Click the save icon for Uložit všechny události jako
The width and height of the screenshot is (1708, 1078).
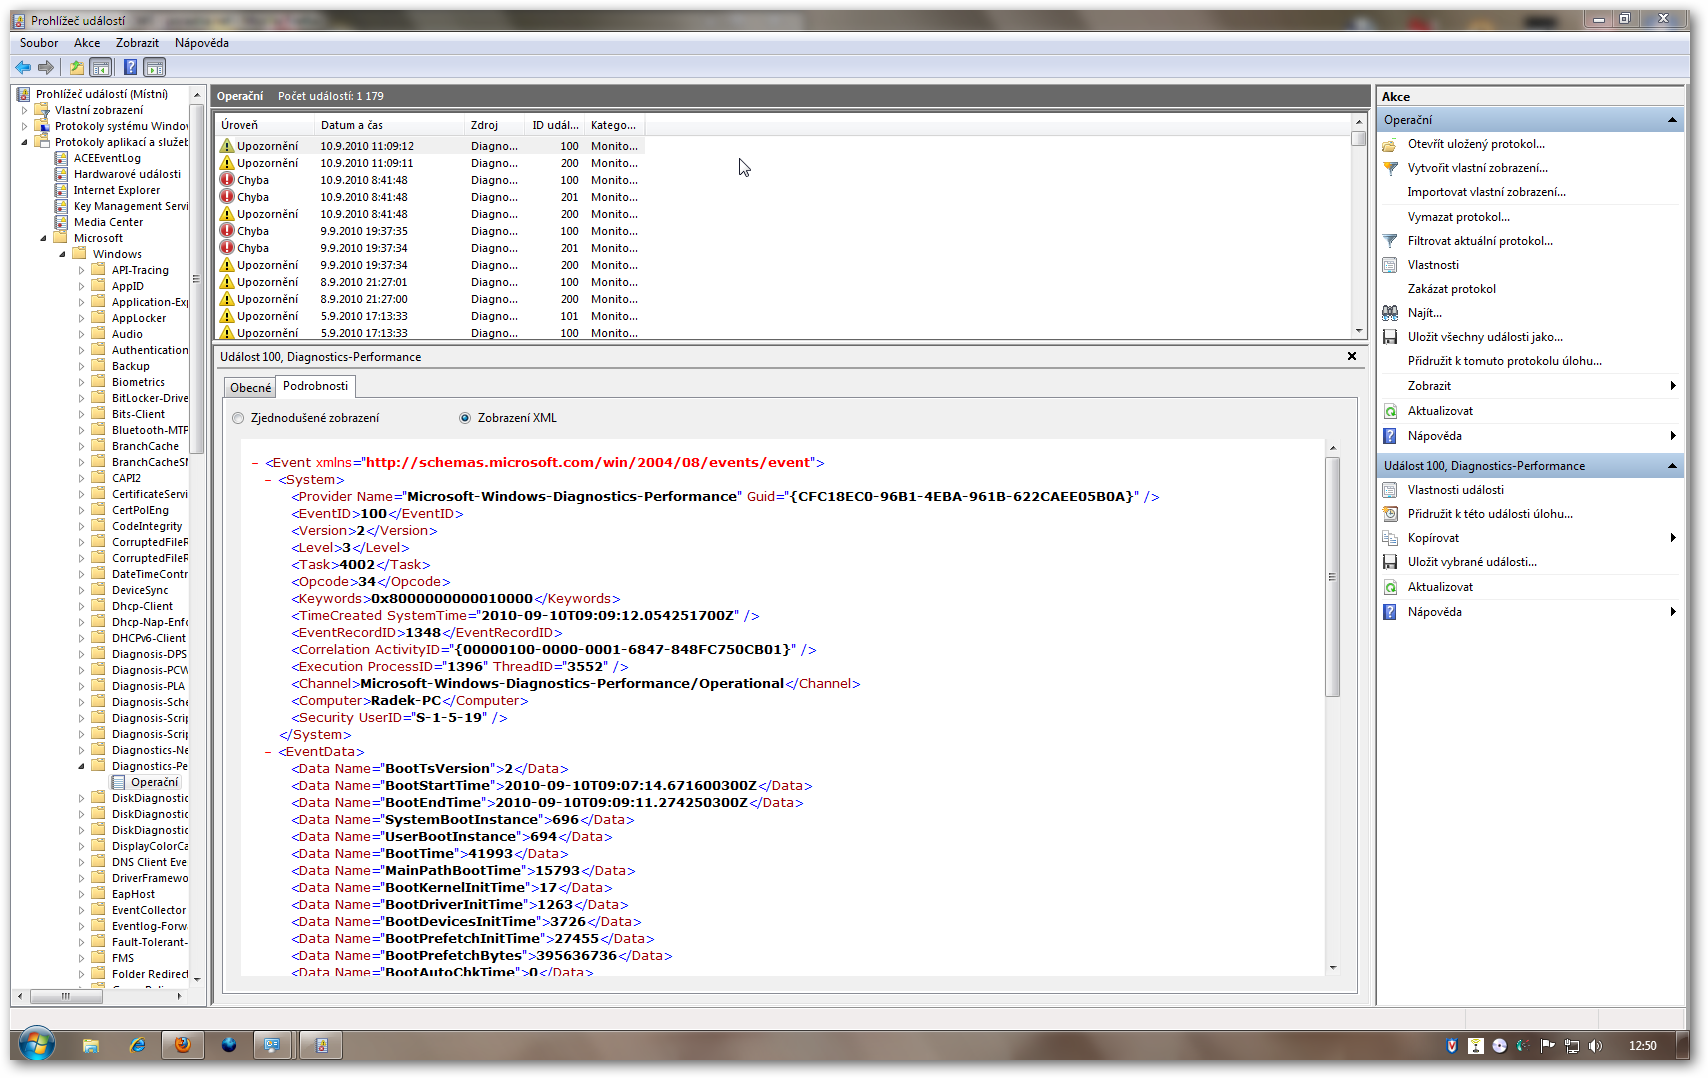(1389, 337)
